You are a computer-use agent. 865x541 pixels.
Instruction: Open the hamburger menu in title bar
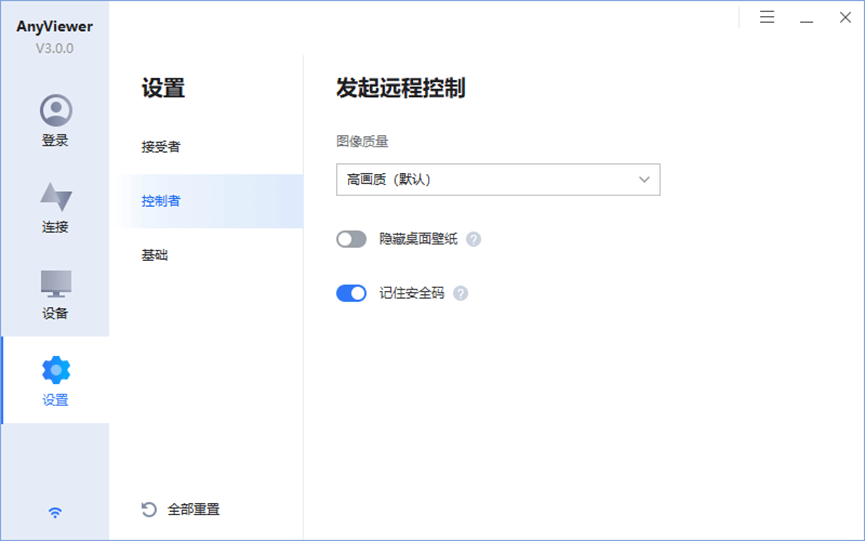click(767, 17)
